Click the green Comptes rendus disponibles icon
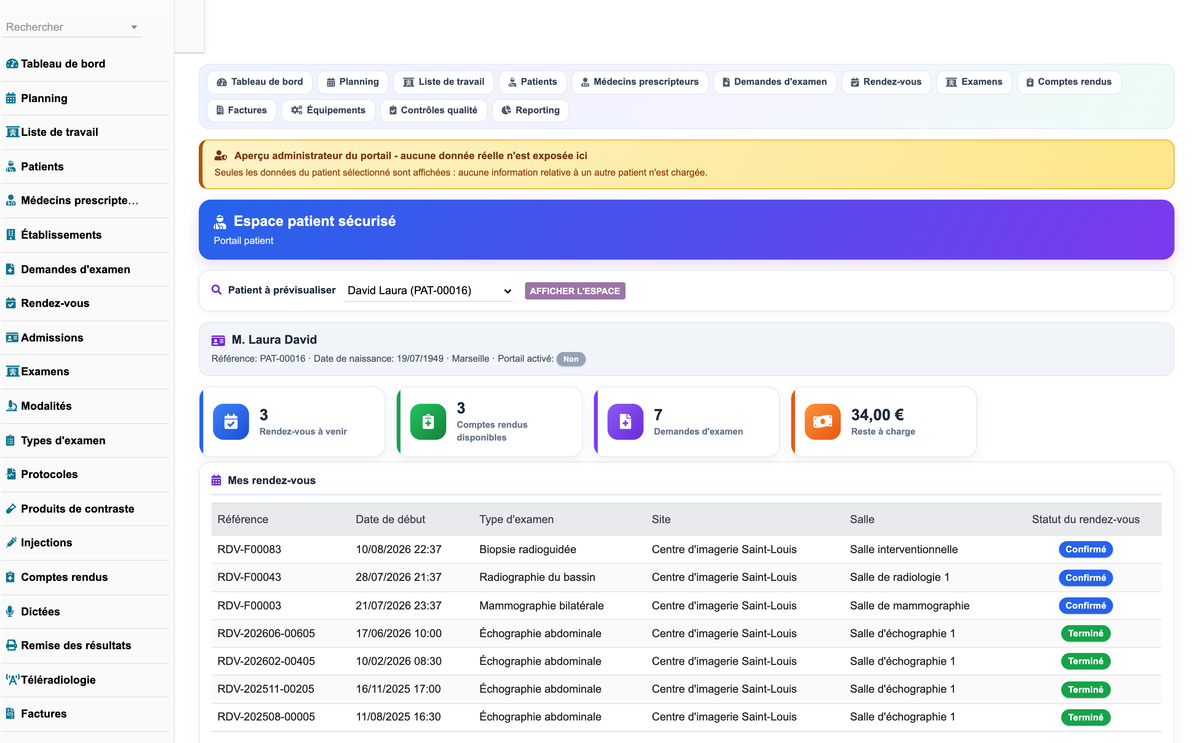 428,422
